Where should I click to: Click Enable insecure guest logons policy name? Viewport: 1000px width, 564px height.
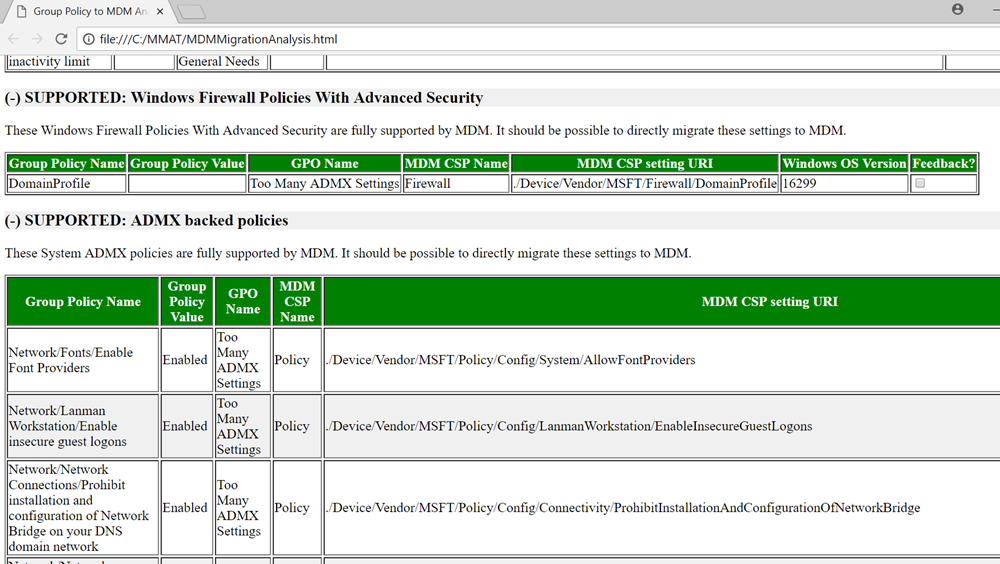point(83,426)
